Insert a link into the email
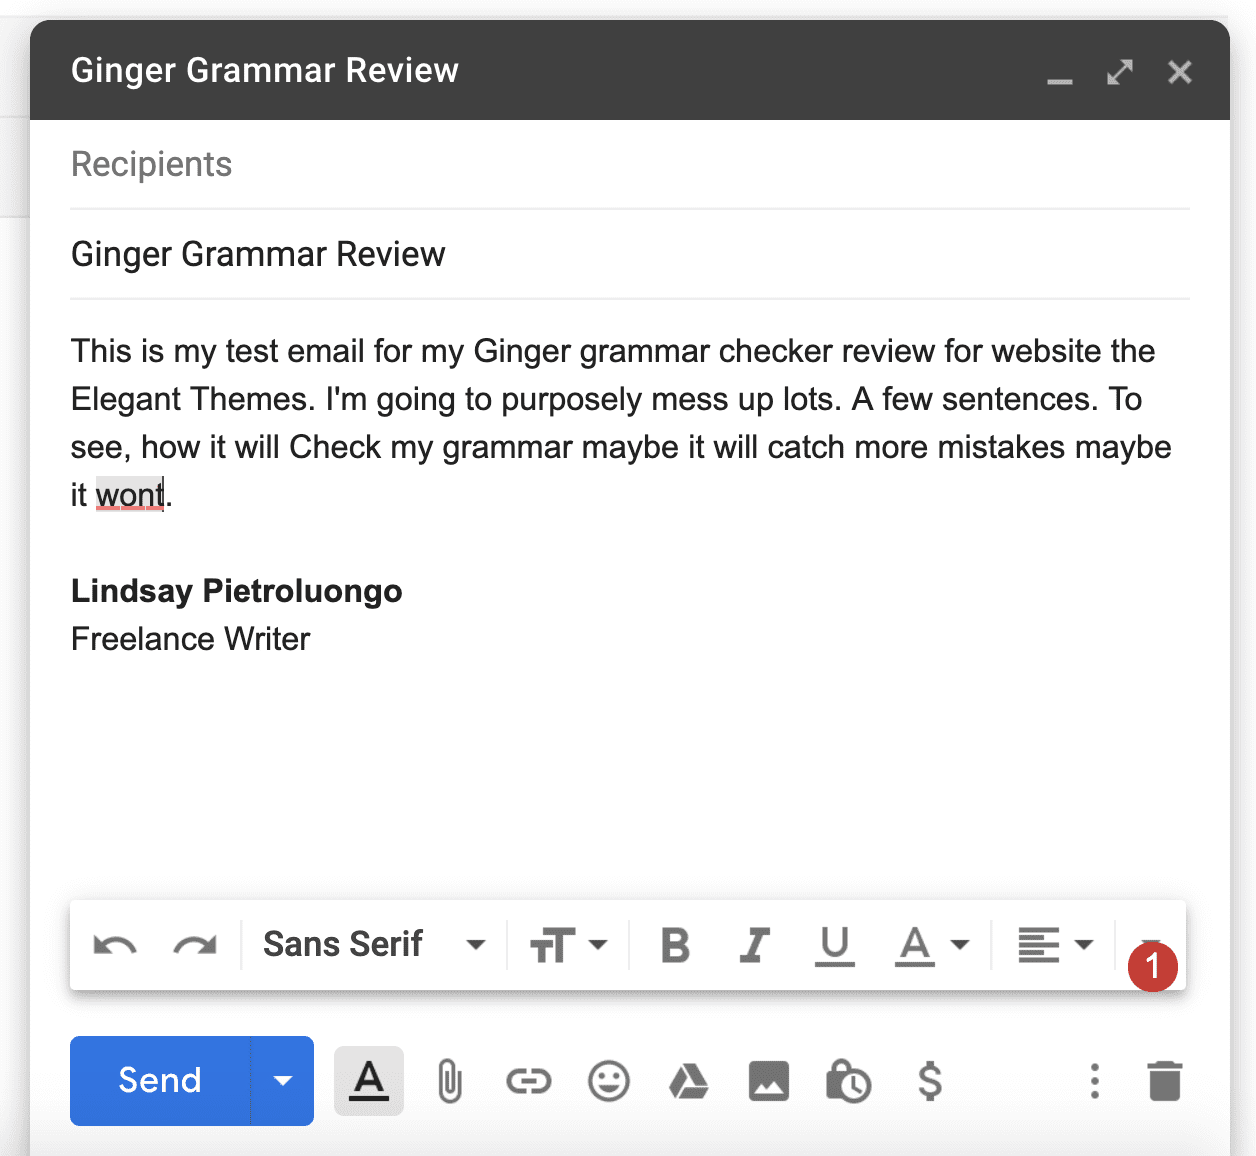 [x=529, y=1081]
